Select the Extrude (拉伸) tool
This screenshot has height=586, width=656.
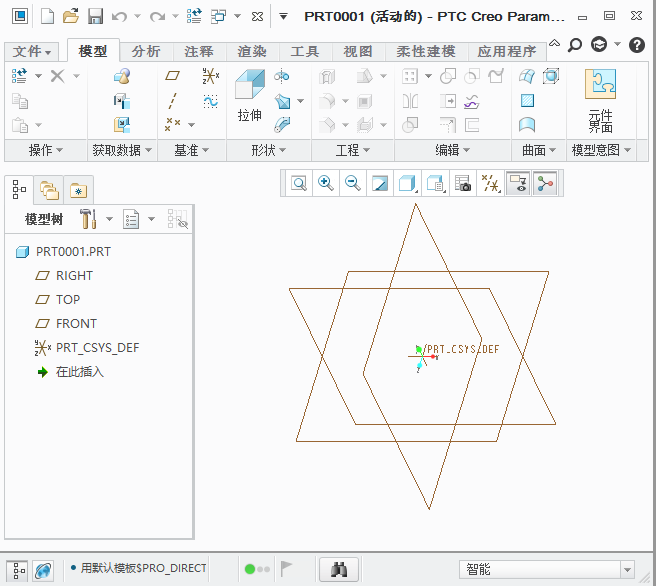(x=250, y=95)
